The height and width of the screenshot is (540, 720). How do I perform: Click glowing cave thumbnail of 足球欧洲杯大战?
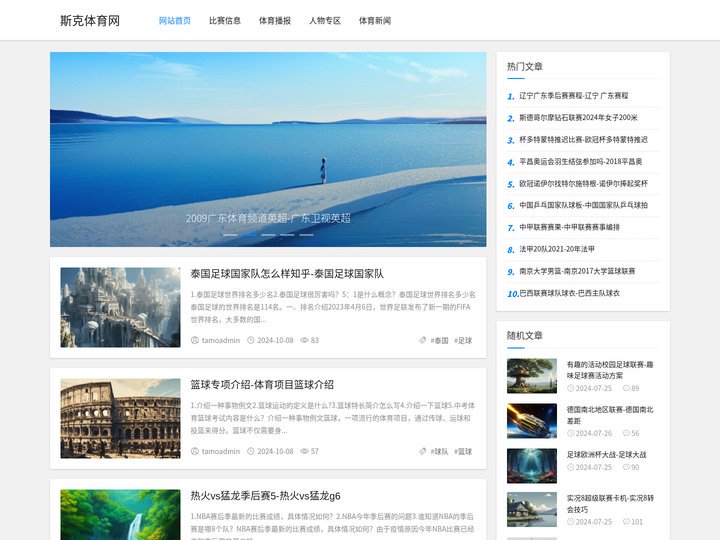pyautogui.click(x=532, y=466)
